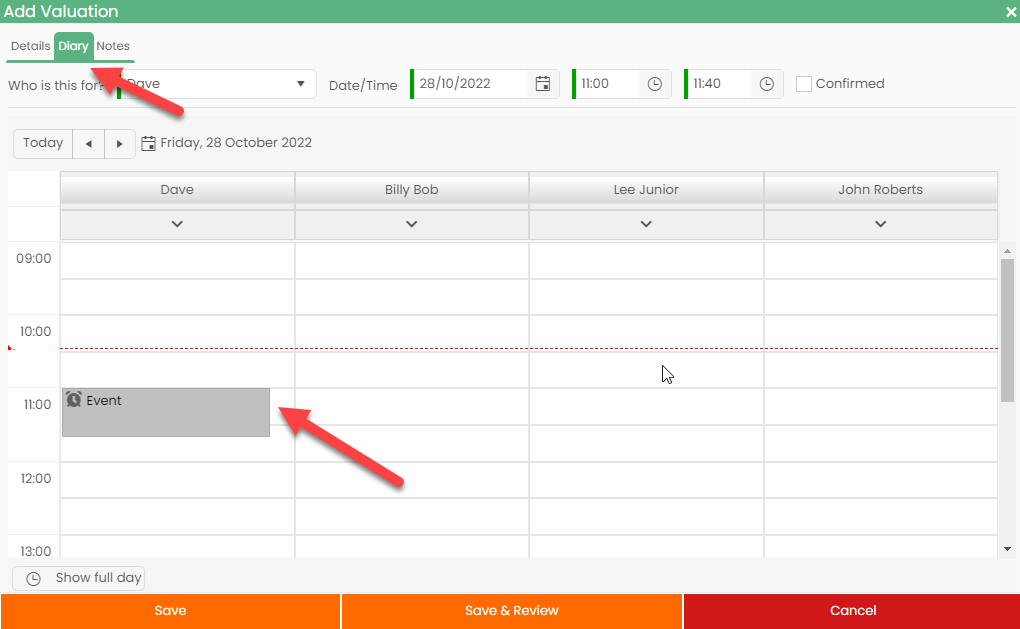The width and height of the screenshot is (1020, 629).
Task: Enable the Confirmed checkbox
Action: (804, 83)
